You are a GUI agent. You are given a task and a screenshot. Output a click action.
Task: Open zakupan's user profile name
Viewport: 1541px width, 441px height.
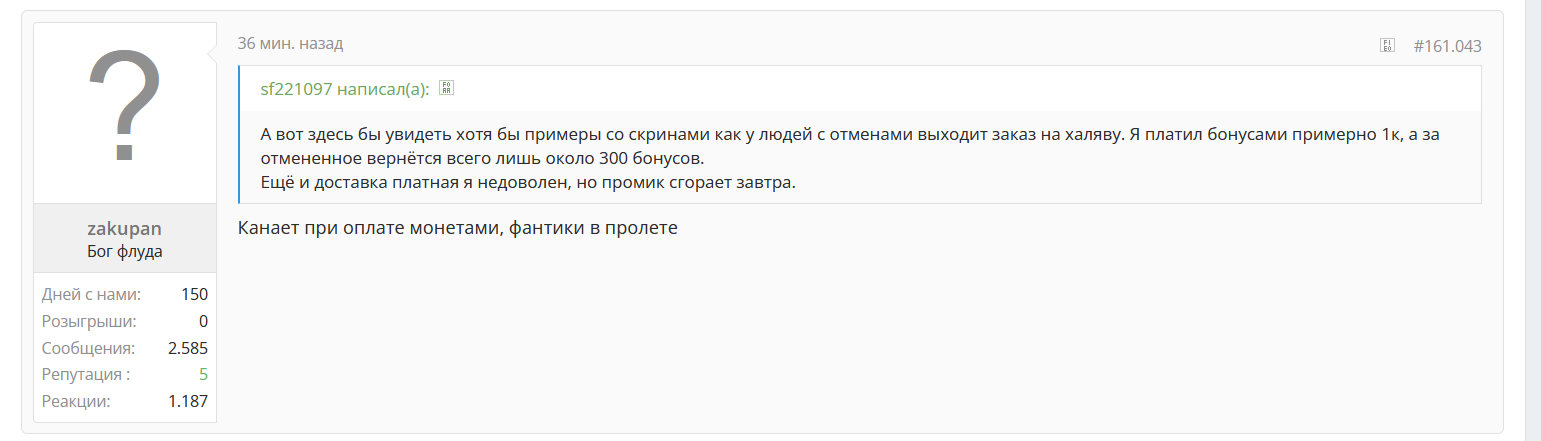[125, 229]
